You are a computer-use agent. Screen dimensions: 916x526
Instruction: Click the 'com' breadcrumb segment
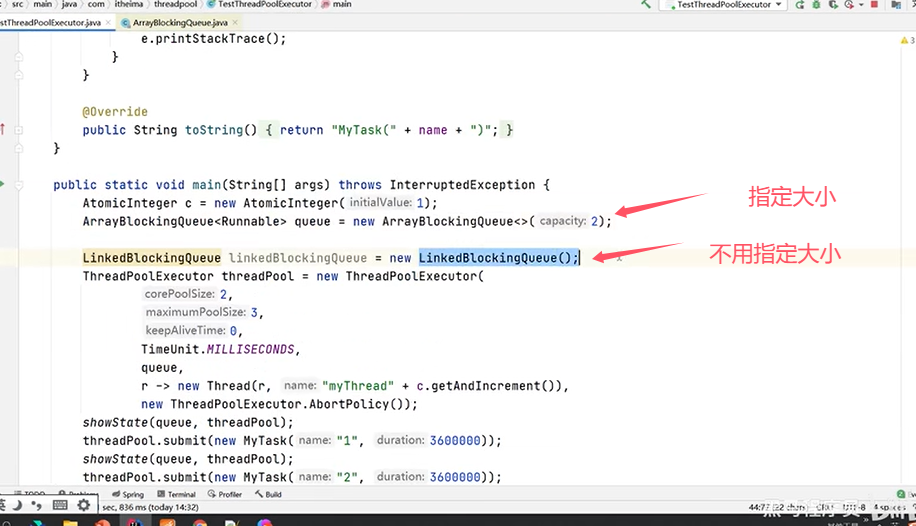[x=96, y=4]
